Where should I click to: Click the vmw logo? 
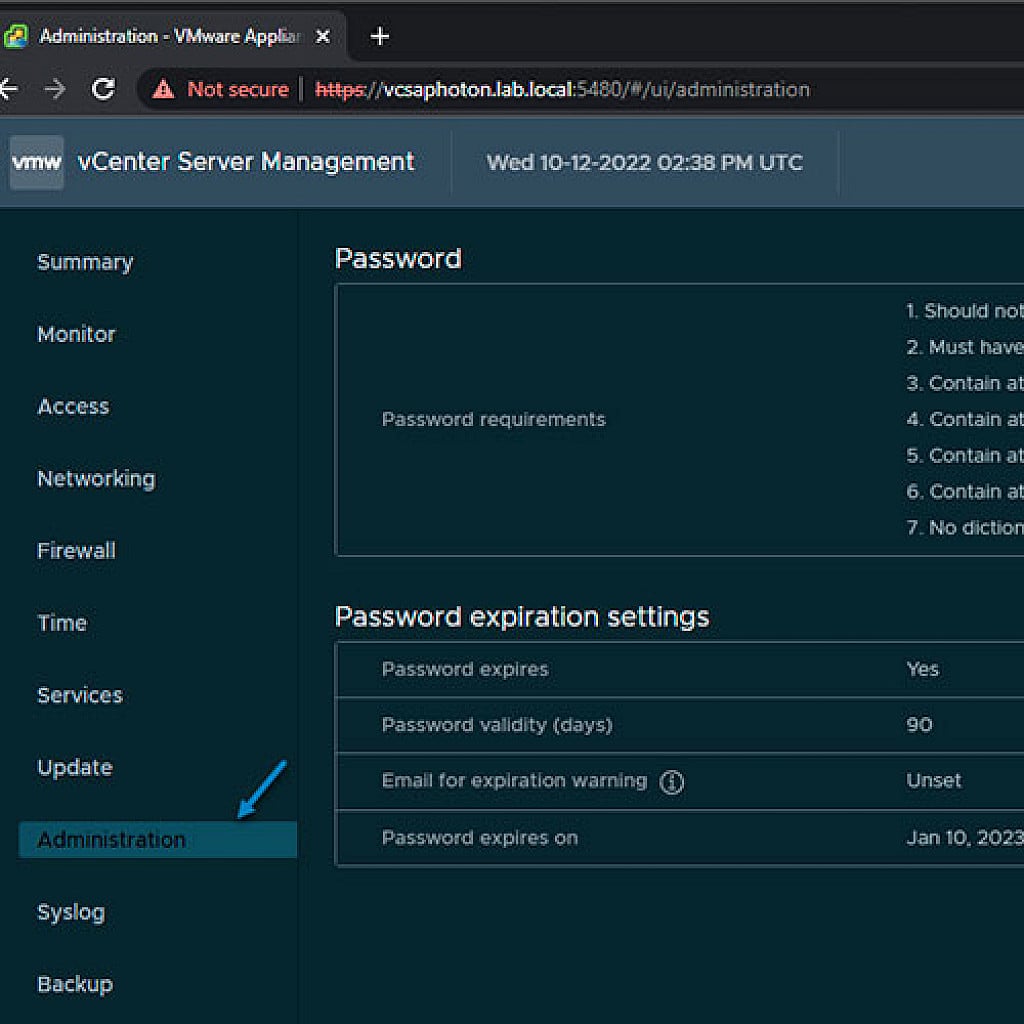tap(37, 162)
